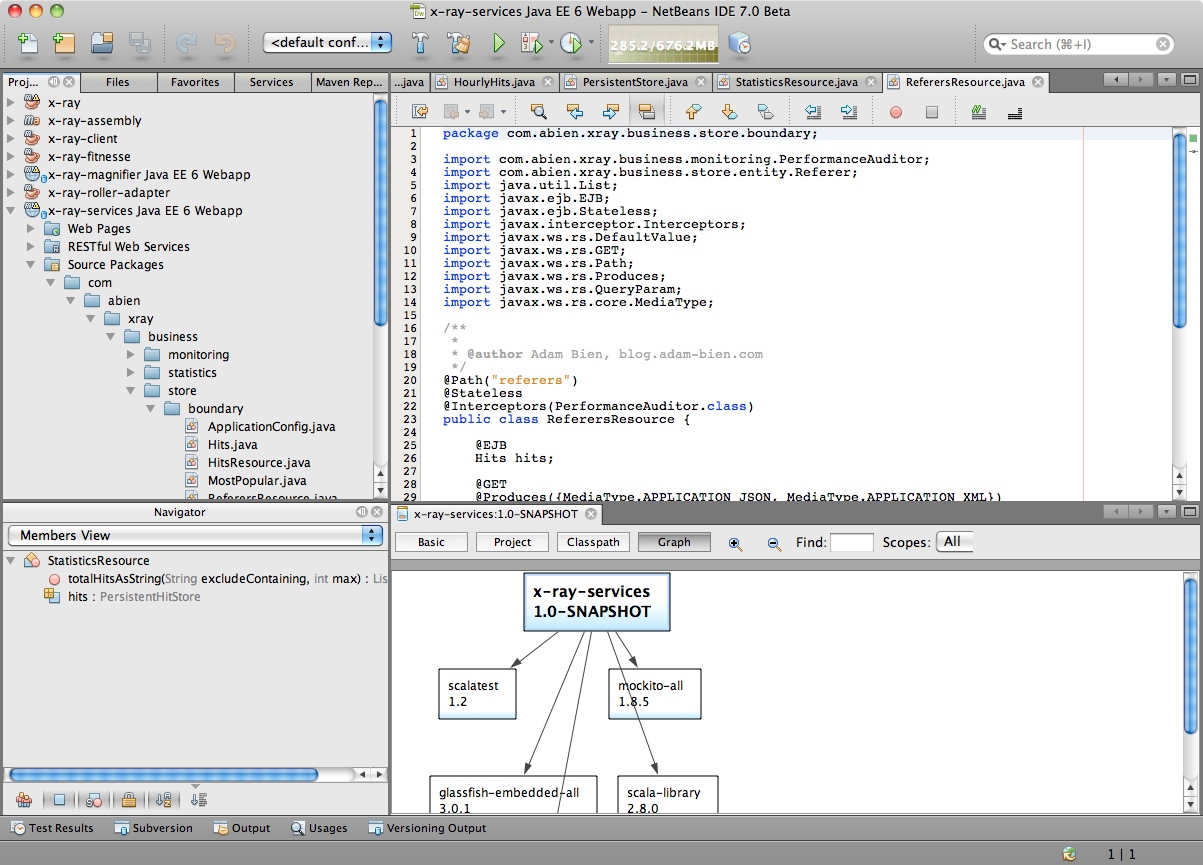Click the Profile Main Project clock icon
Screen dimensions: 1203x865
570,43
